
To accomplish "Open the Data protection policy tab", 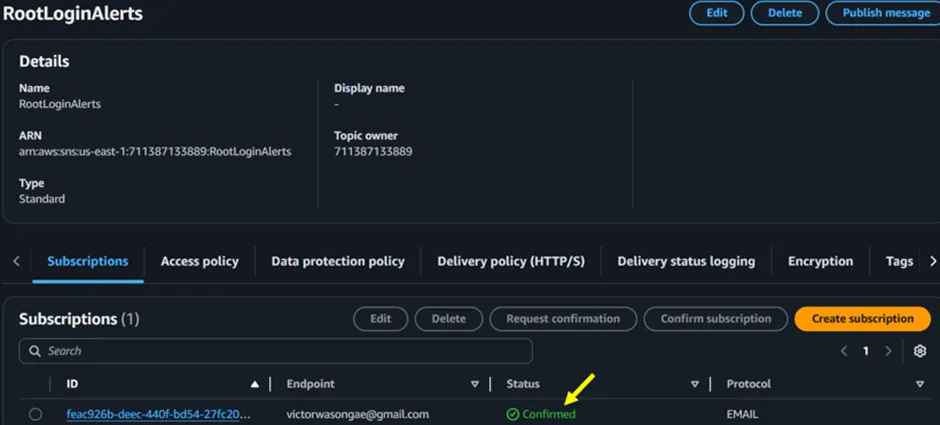I will tap(338, 261).
